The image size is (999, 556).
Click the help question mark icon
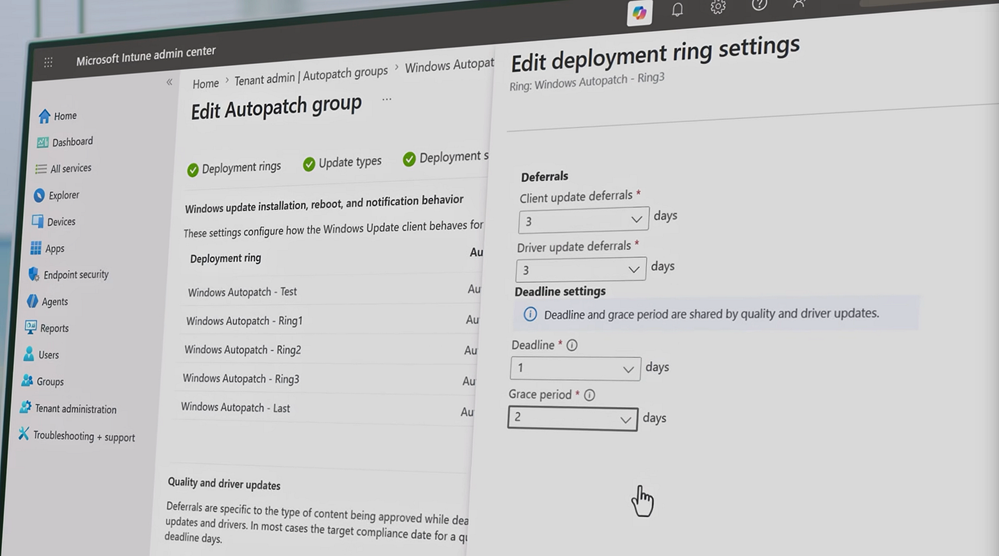point(759,4)
